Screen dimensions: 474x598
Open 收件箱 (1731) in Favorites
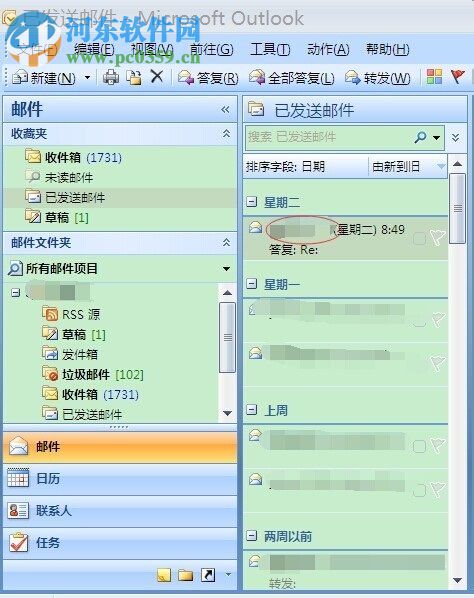click(x=74, y=157)
